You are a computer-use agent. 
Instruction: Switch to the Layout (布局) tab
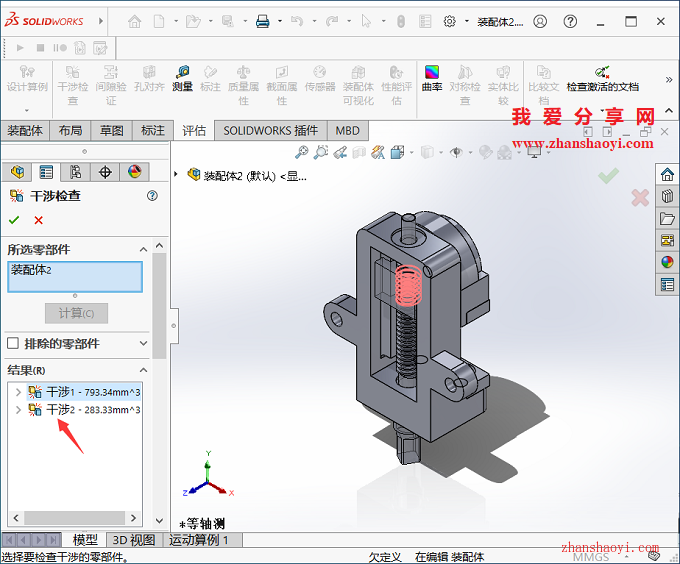pos(70,130)
